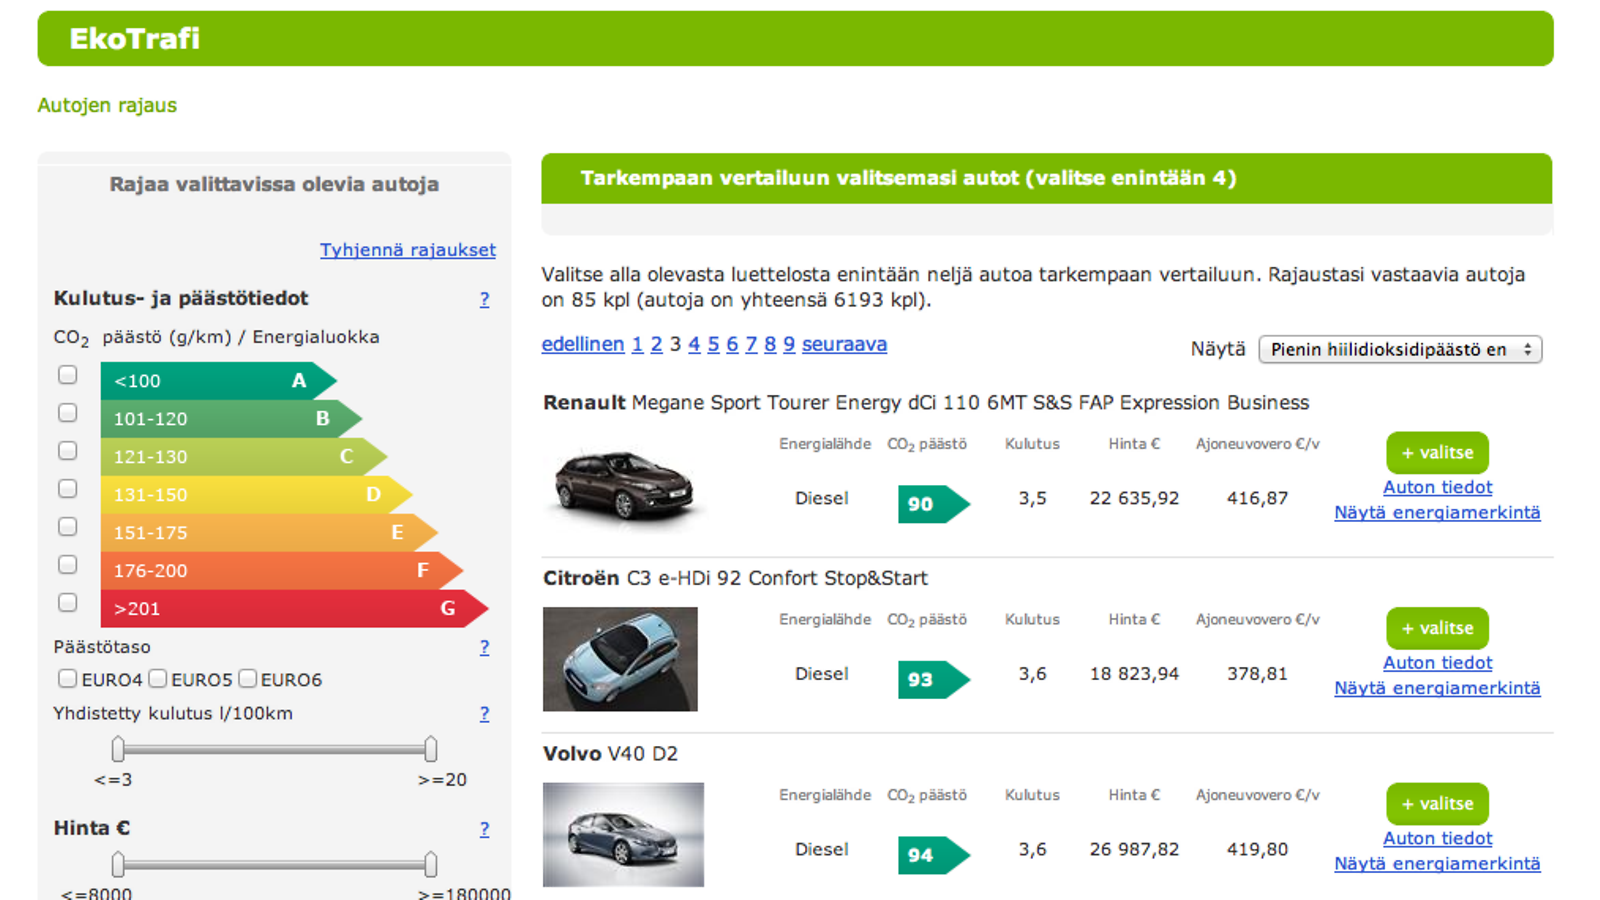
Task: Open Auton tiedot for Volvo V40
Action: [1437, 838]
